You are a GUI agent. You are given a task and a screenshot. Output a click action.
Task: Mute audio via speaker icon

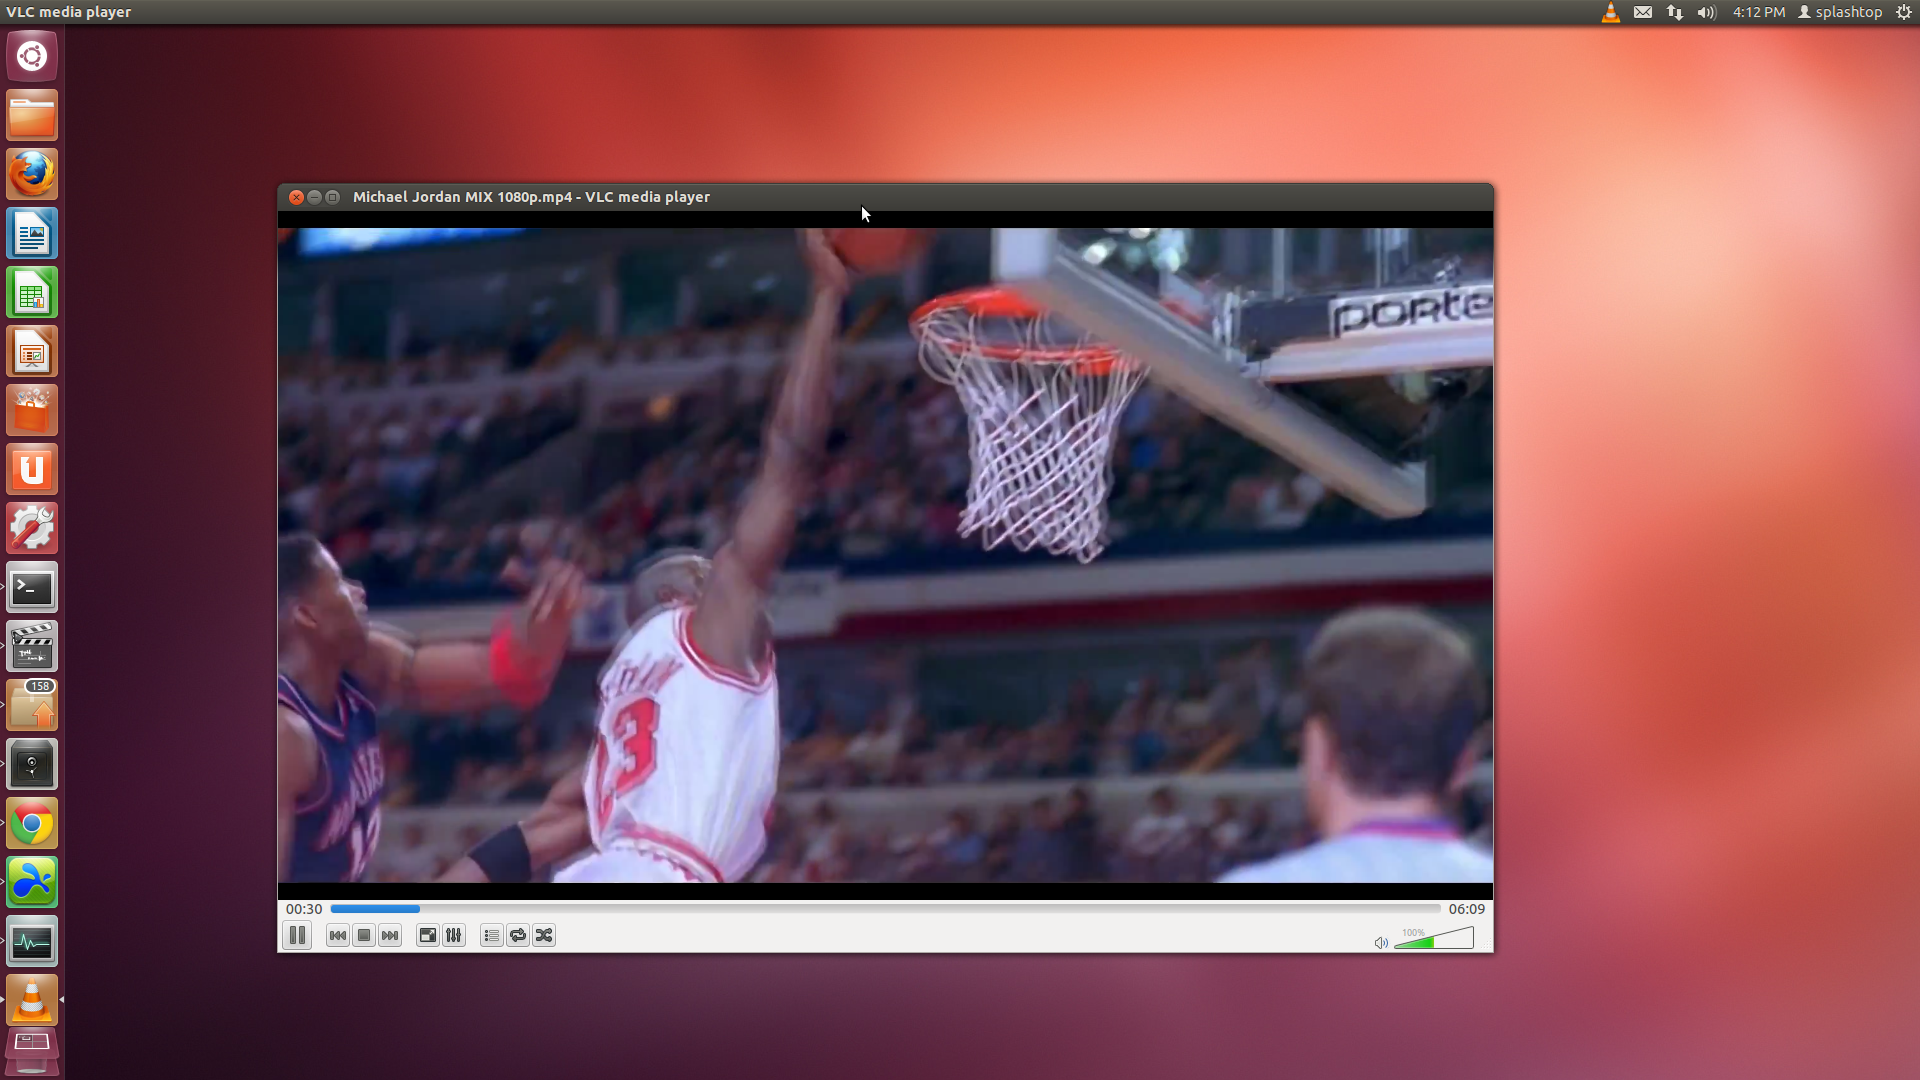click(1381, 942)
